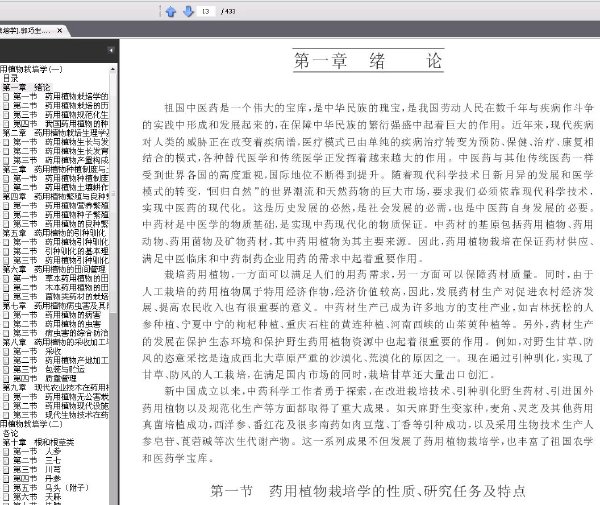The height and width of the screenshot is (505, 600).
Task: Open bookmark 第二节 药用植物种子繁殖
Action: pos(61,215)
